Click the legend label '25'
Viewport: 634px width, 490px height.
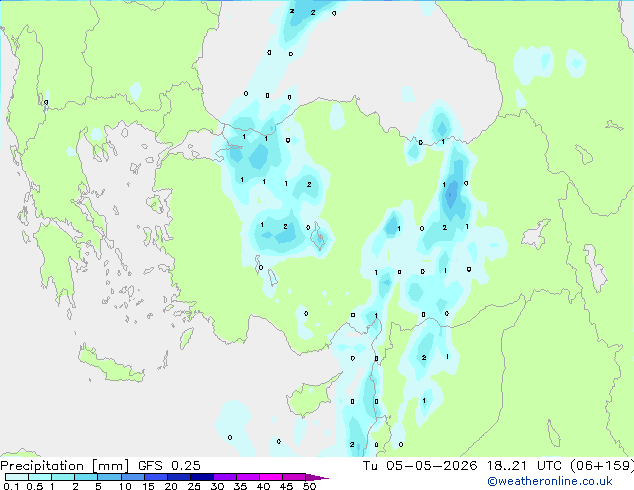[194, 486]
